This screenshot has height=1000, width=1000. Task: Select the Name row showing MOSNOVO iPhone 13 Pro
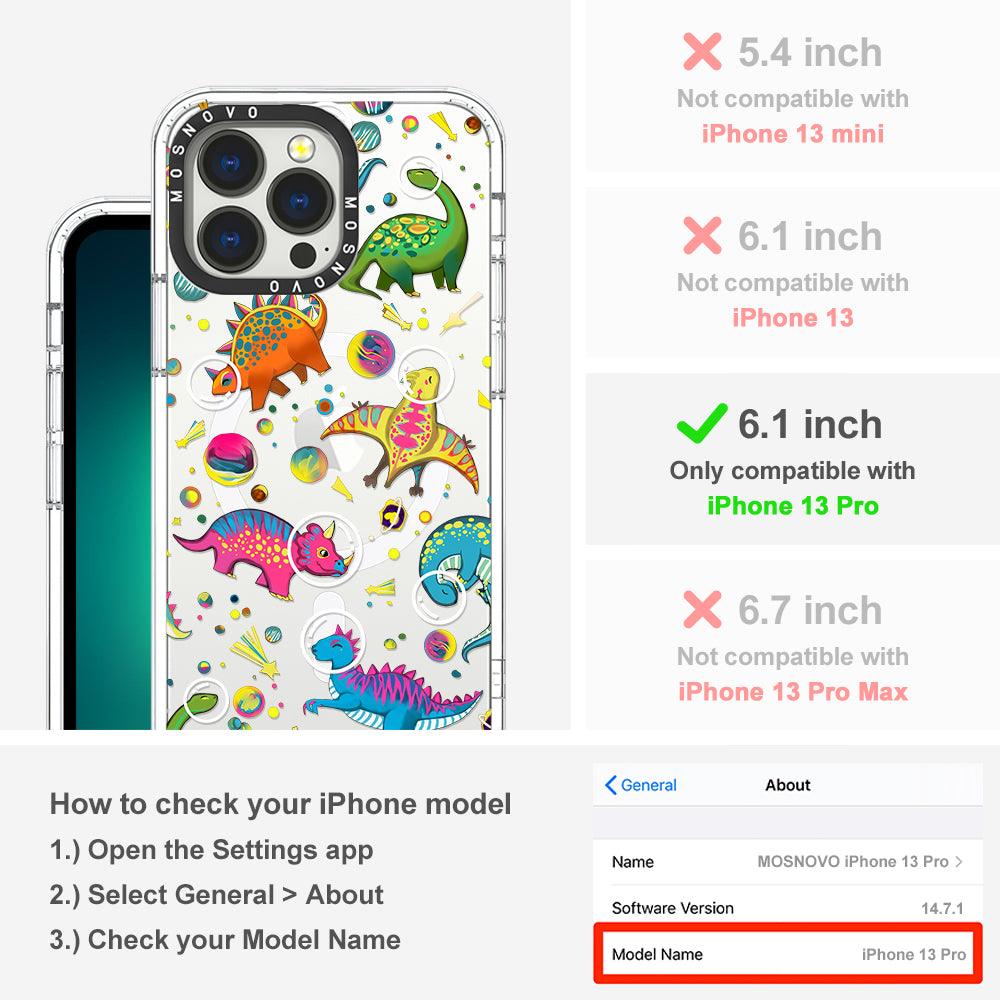click(788, 862)
